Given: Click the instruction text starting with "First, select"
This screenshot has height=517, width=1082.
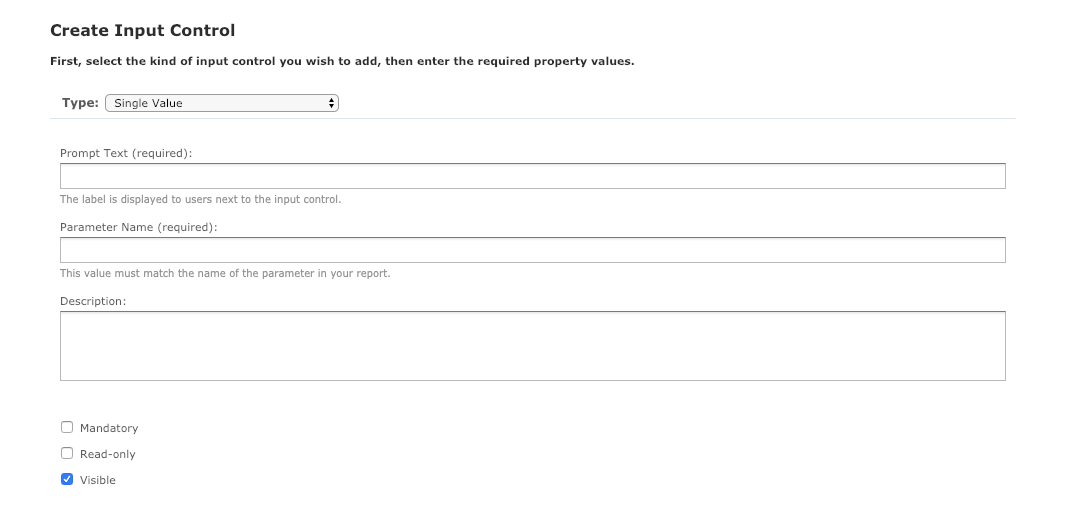Looking at the screenshot, I should point(342,61).
